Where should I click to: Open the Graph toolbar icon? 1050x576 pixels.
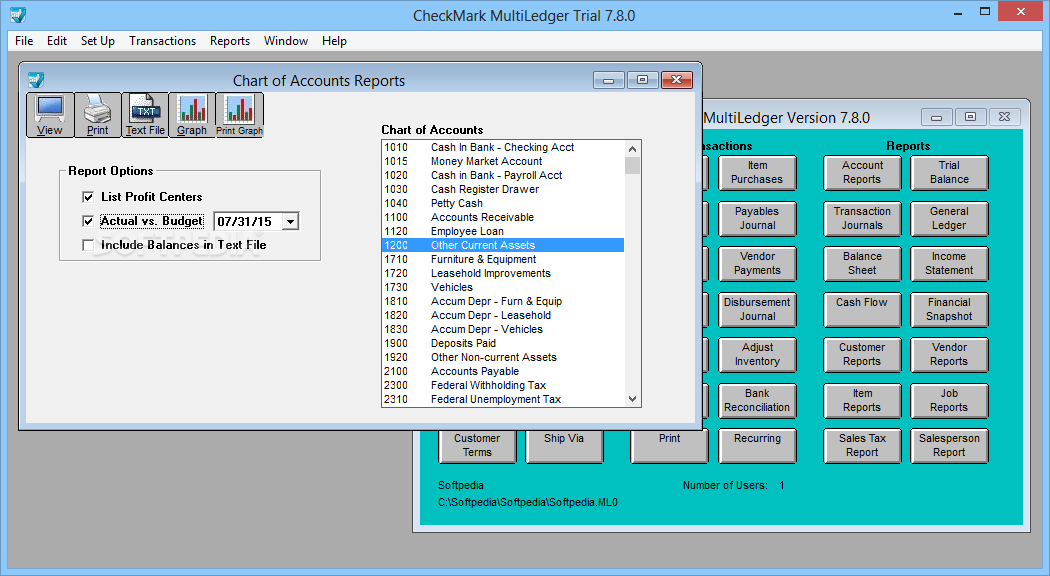tap(192, 115)
